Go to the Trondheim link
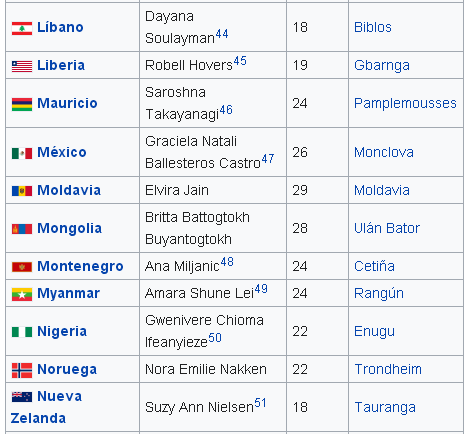The image size is (472, 434). coord(388,369)
